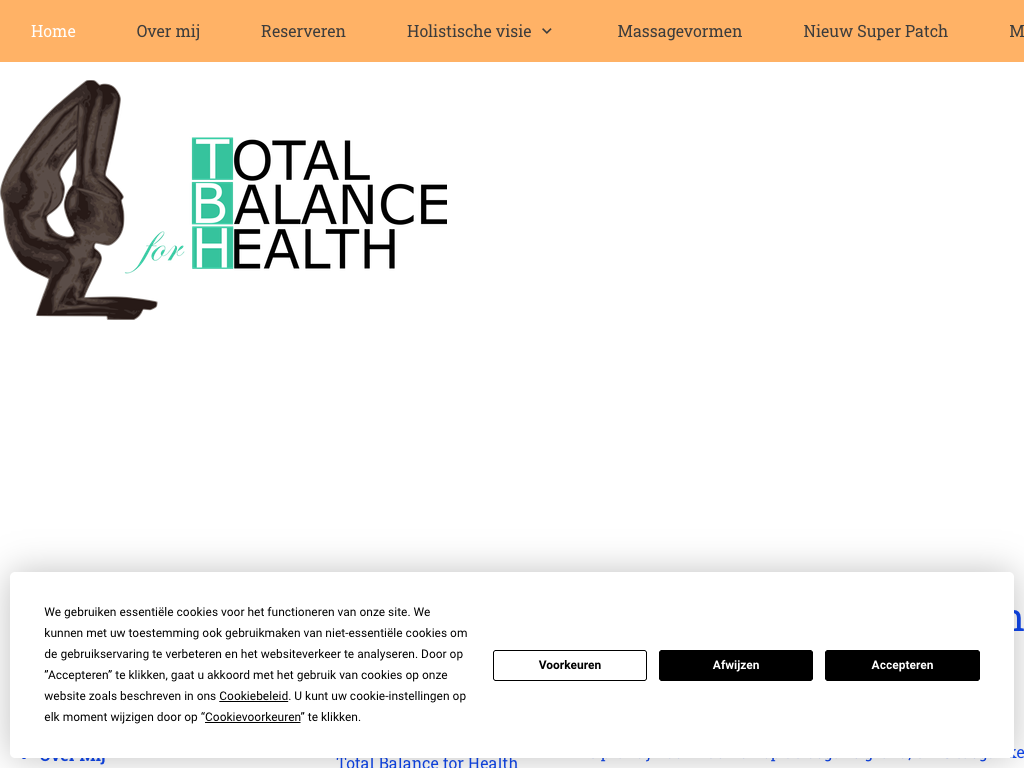Accept cookies with the Accepteren button
The height and width of the screenshot is (768, 1024).
click(x=902, y=665)
